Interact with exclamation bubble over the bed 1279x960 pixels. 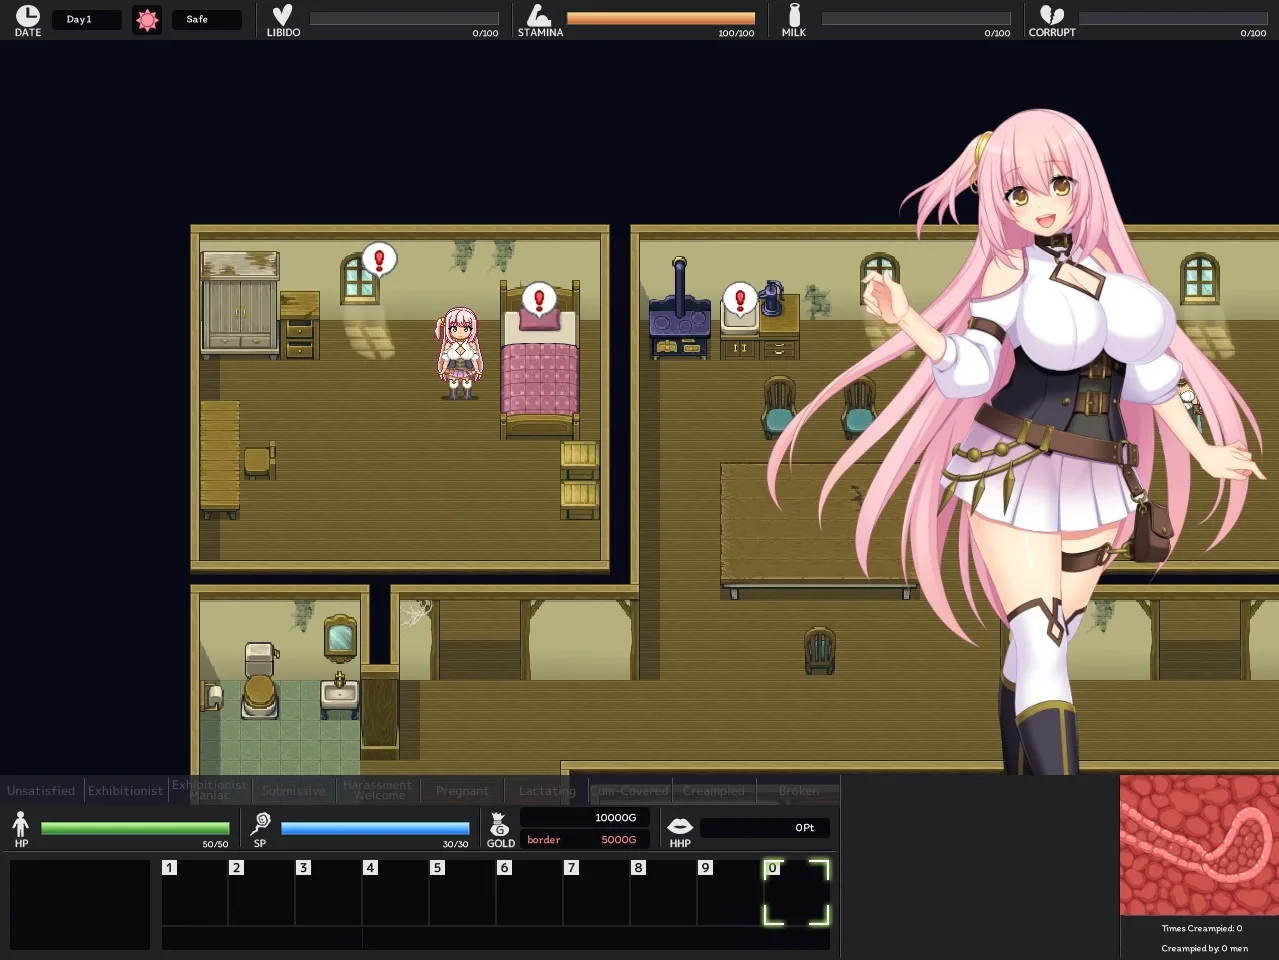[x=539, y=299]
